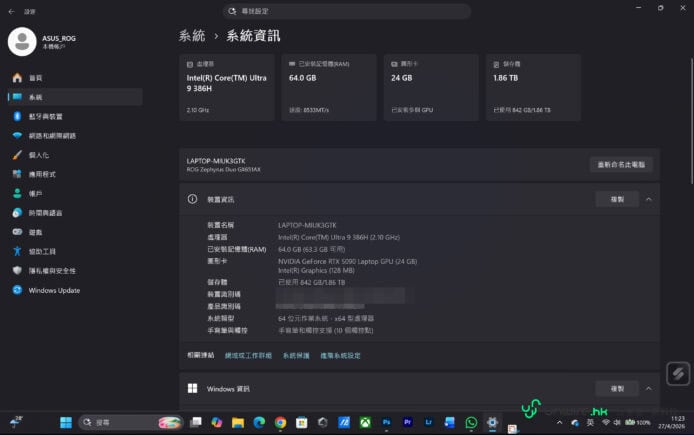Open WhatsApp from taskbar

471,423
